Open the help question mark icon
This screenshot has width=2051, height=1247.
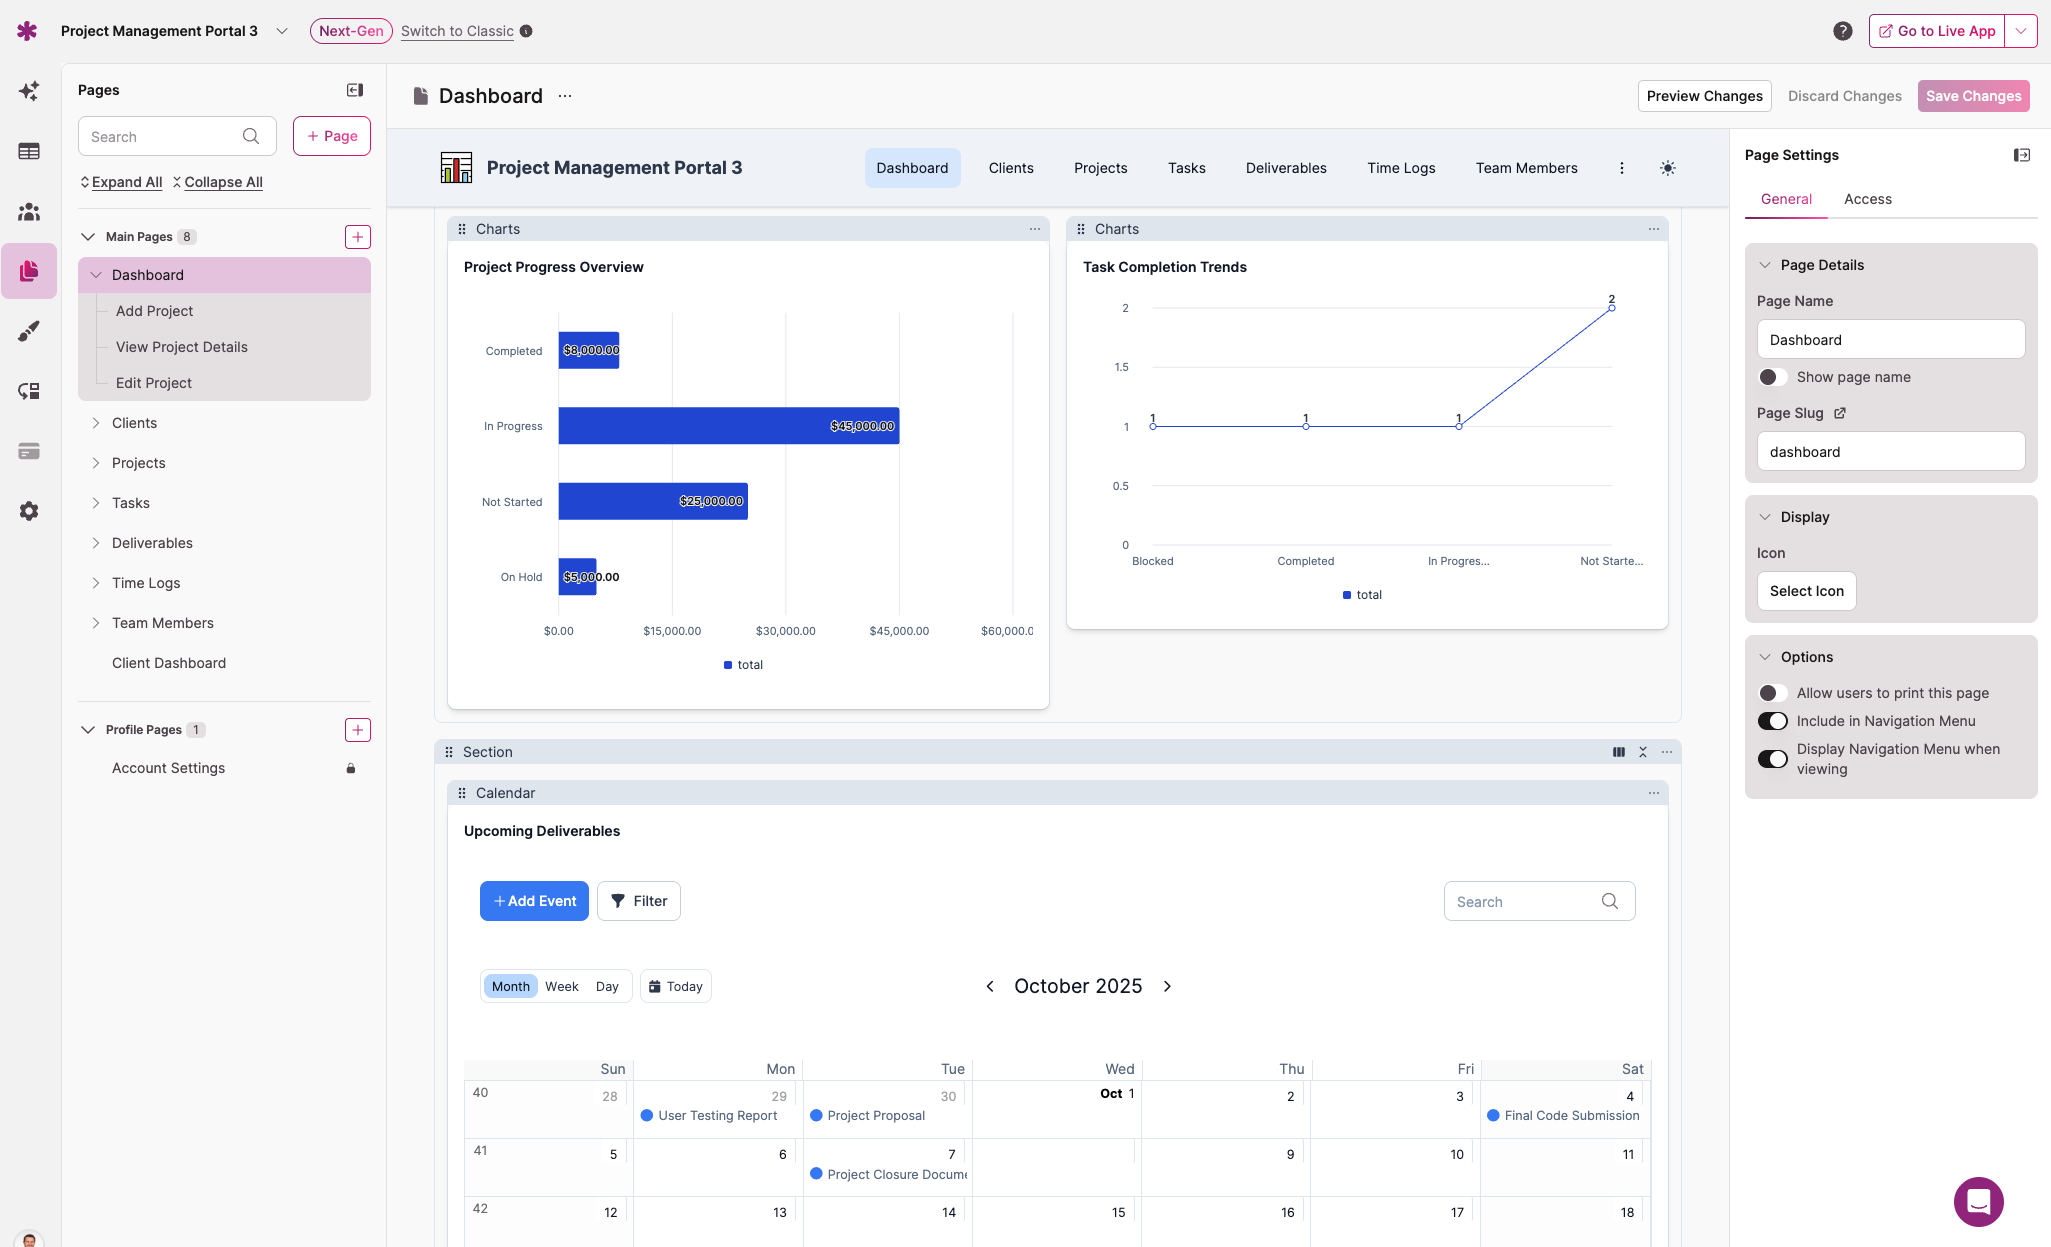1843,31
